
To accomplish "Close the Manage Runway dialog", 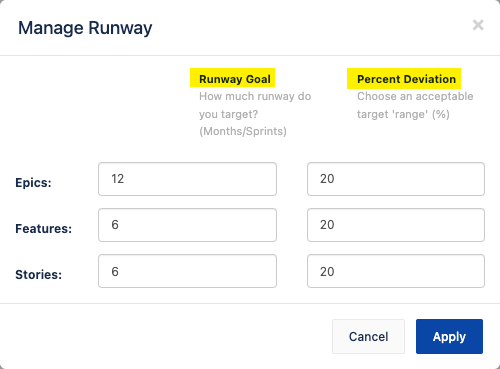I will coord(478,25).
